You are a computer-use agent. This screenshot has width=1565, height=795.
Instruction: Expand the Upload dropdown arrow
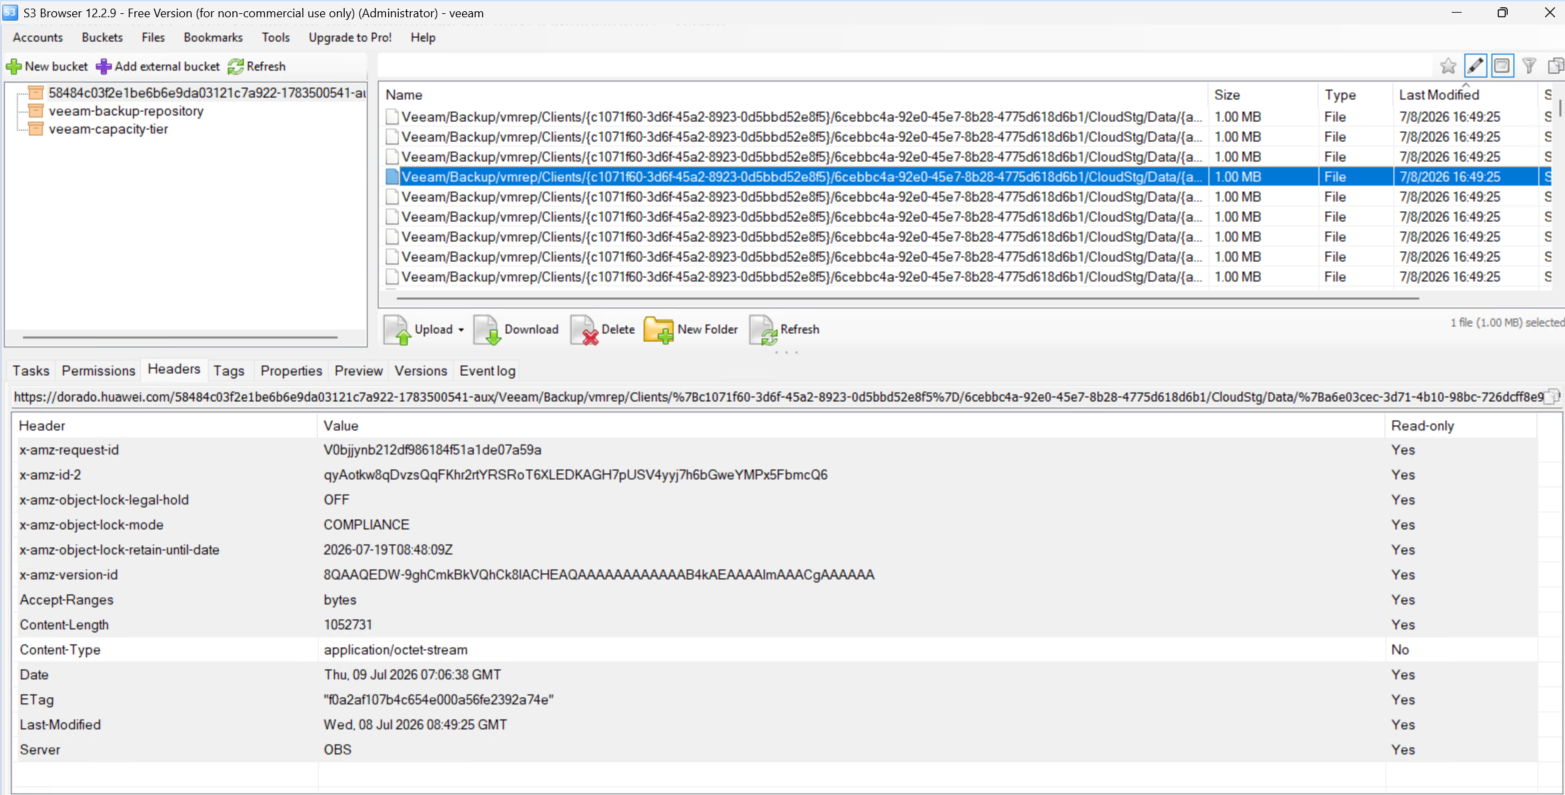click(461, 330)
